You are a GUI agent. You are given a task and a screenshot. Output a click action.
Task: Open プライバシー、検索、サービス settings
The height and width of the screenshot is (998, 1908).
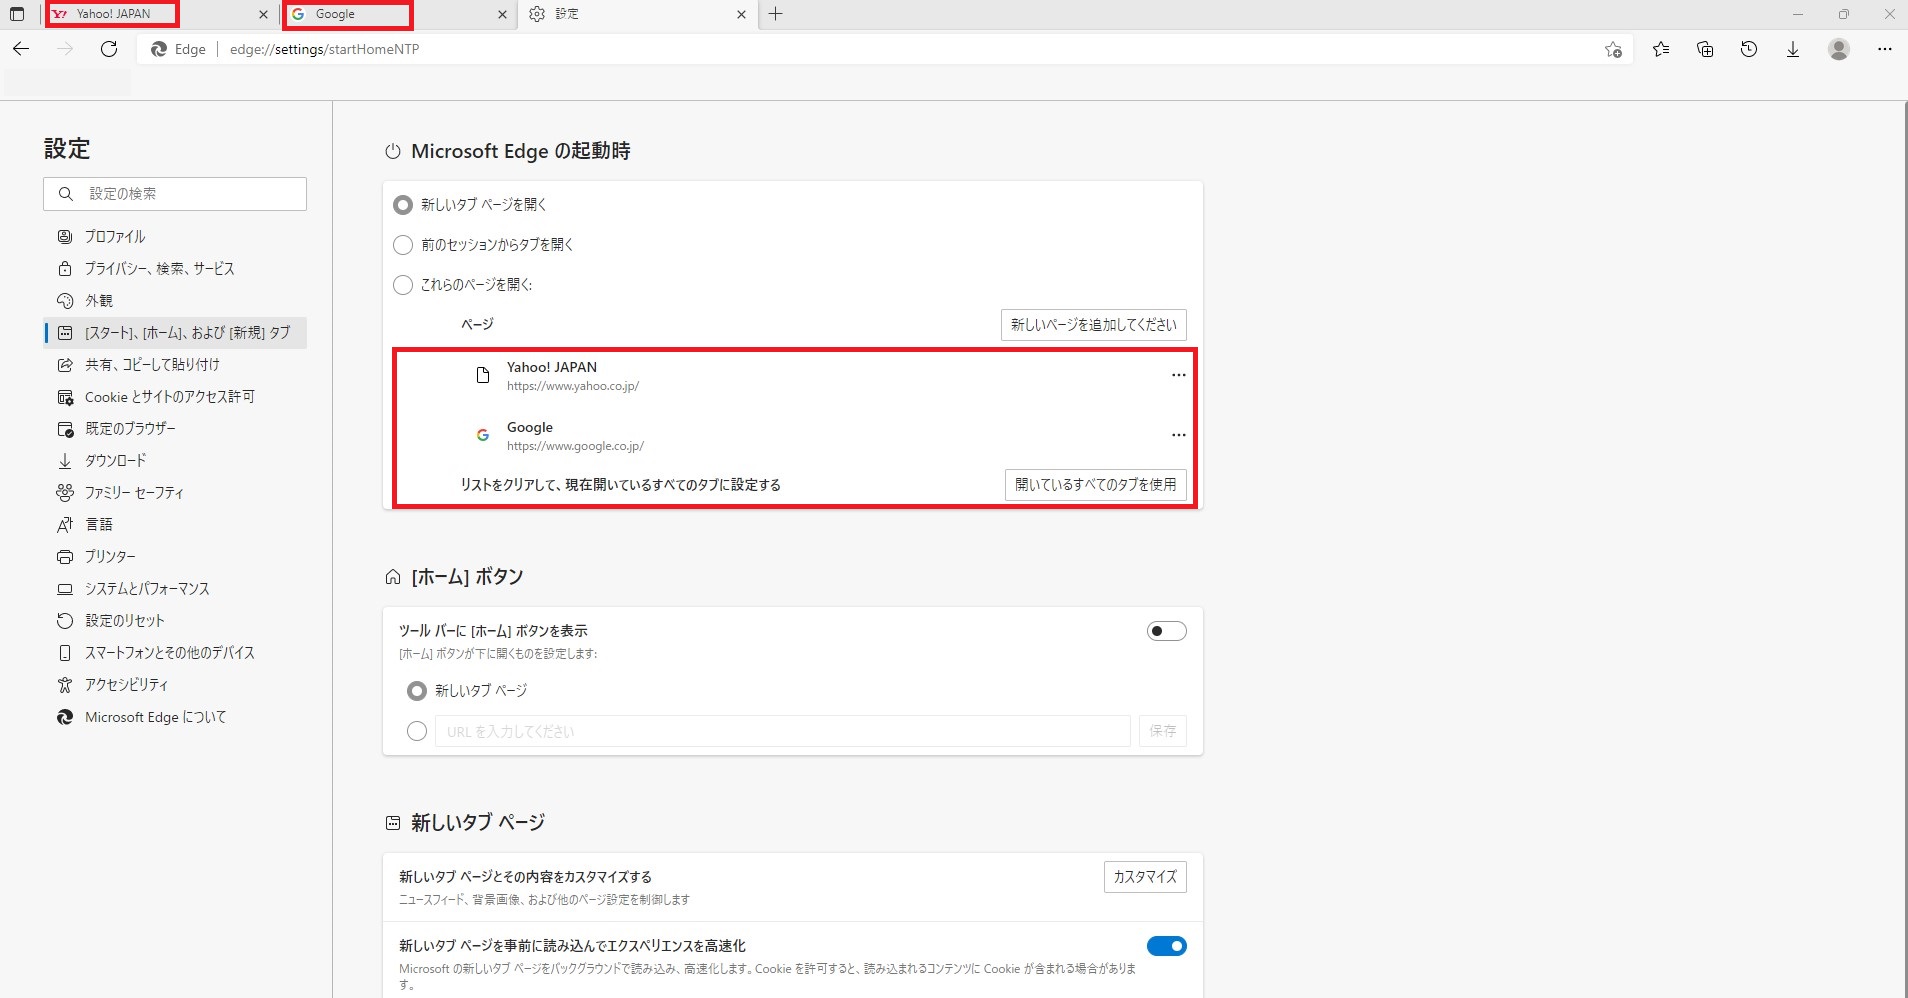(175, 269)
